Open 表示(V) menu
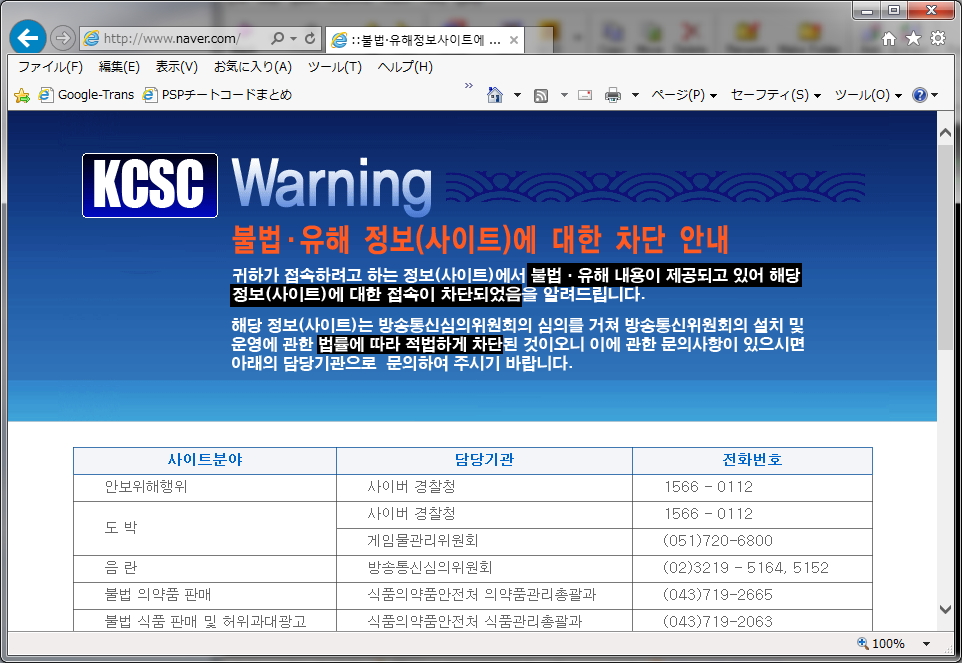 [x=177, y=67]
